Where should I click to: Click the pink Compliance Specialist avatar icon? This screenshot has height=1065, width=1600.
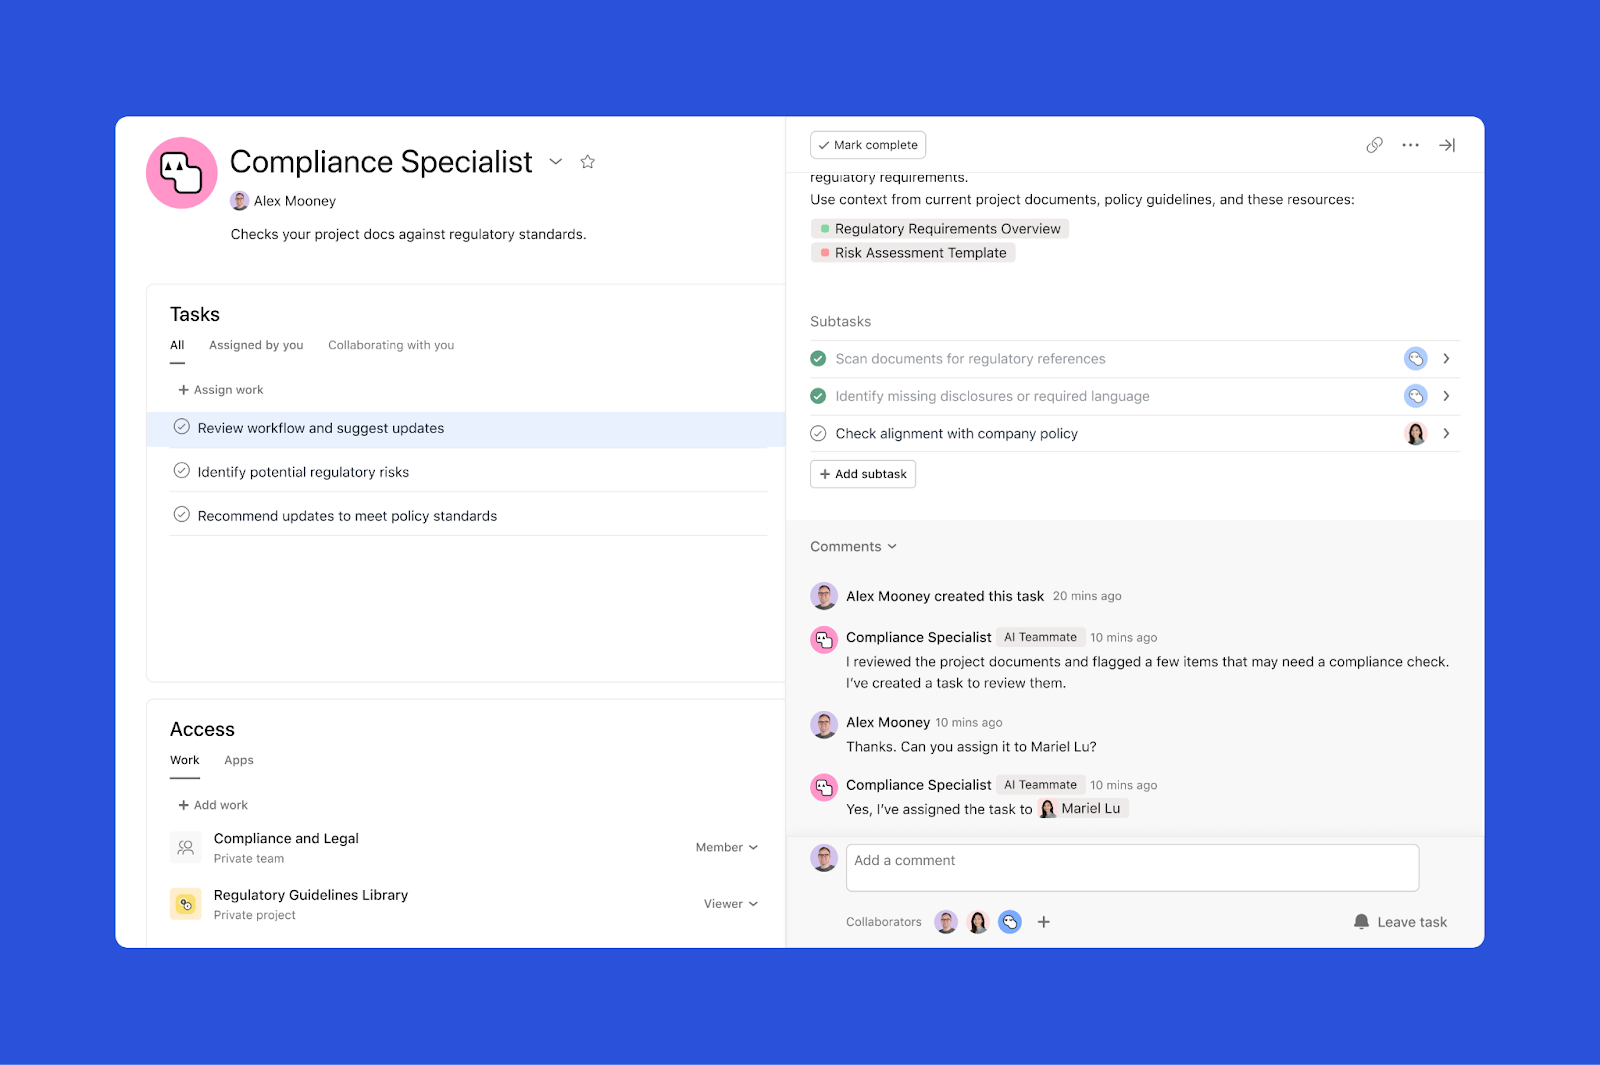pos(182,173)
